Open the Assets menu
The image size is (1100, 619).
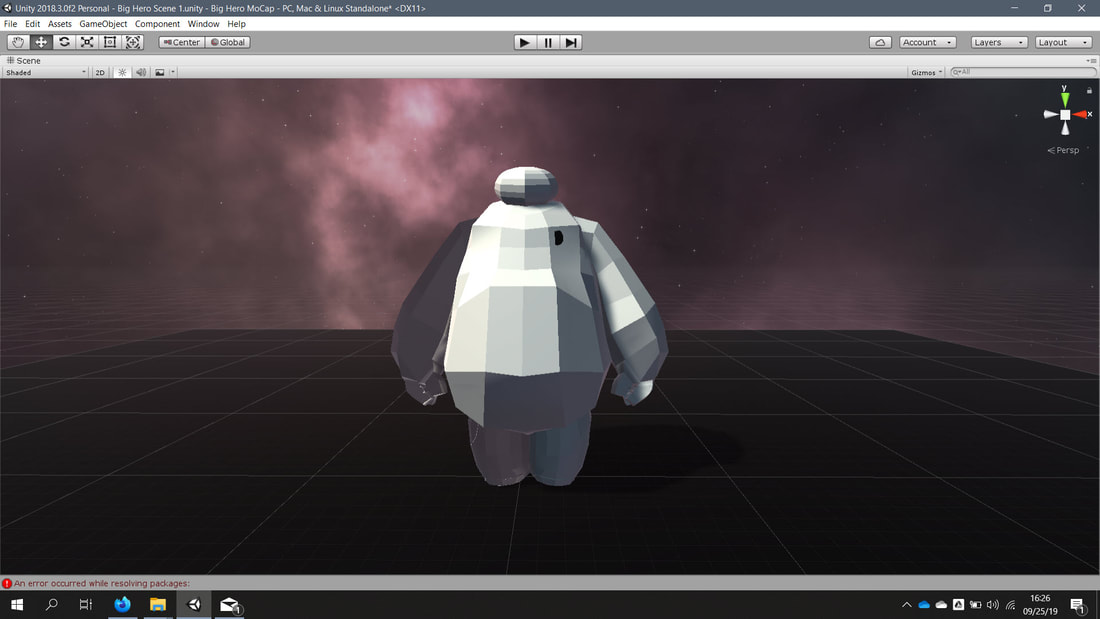pos(60,23)
